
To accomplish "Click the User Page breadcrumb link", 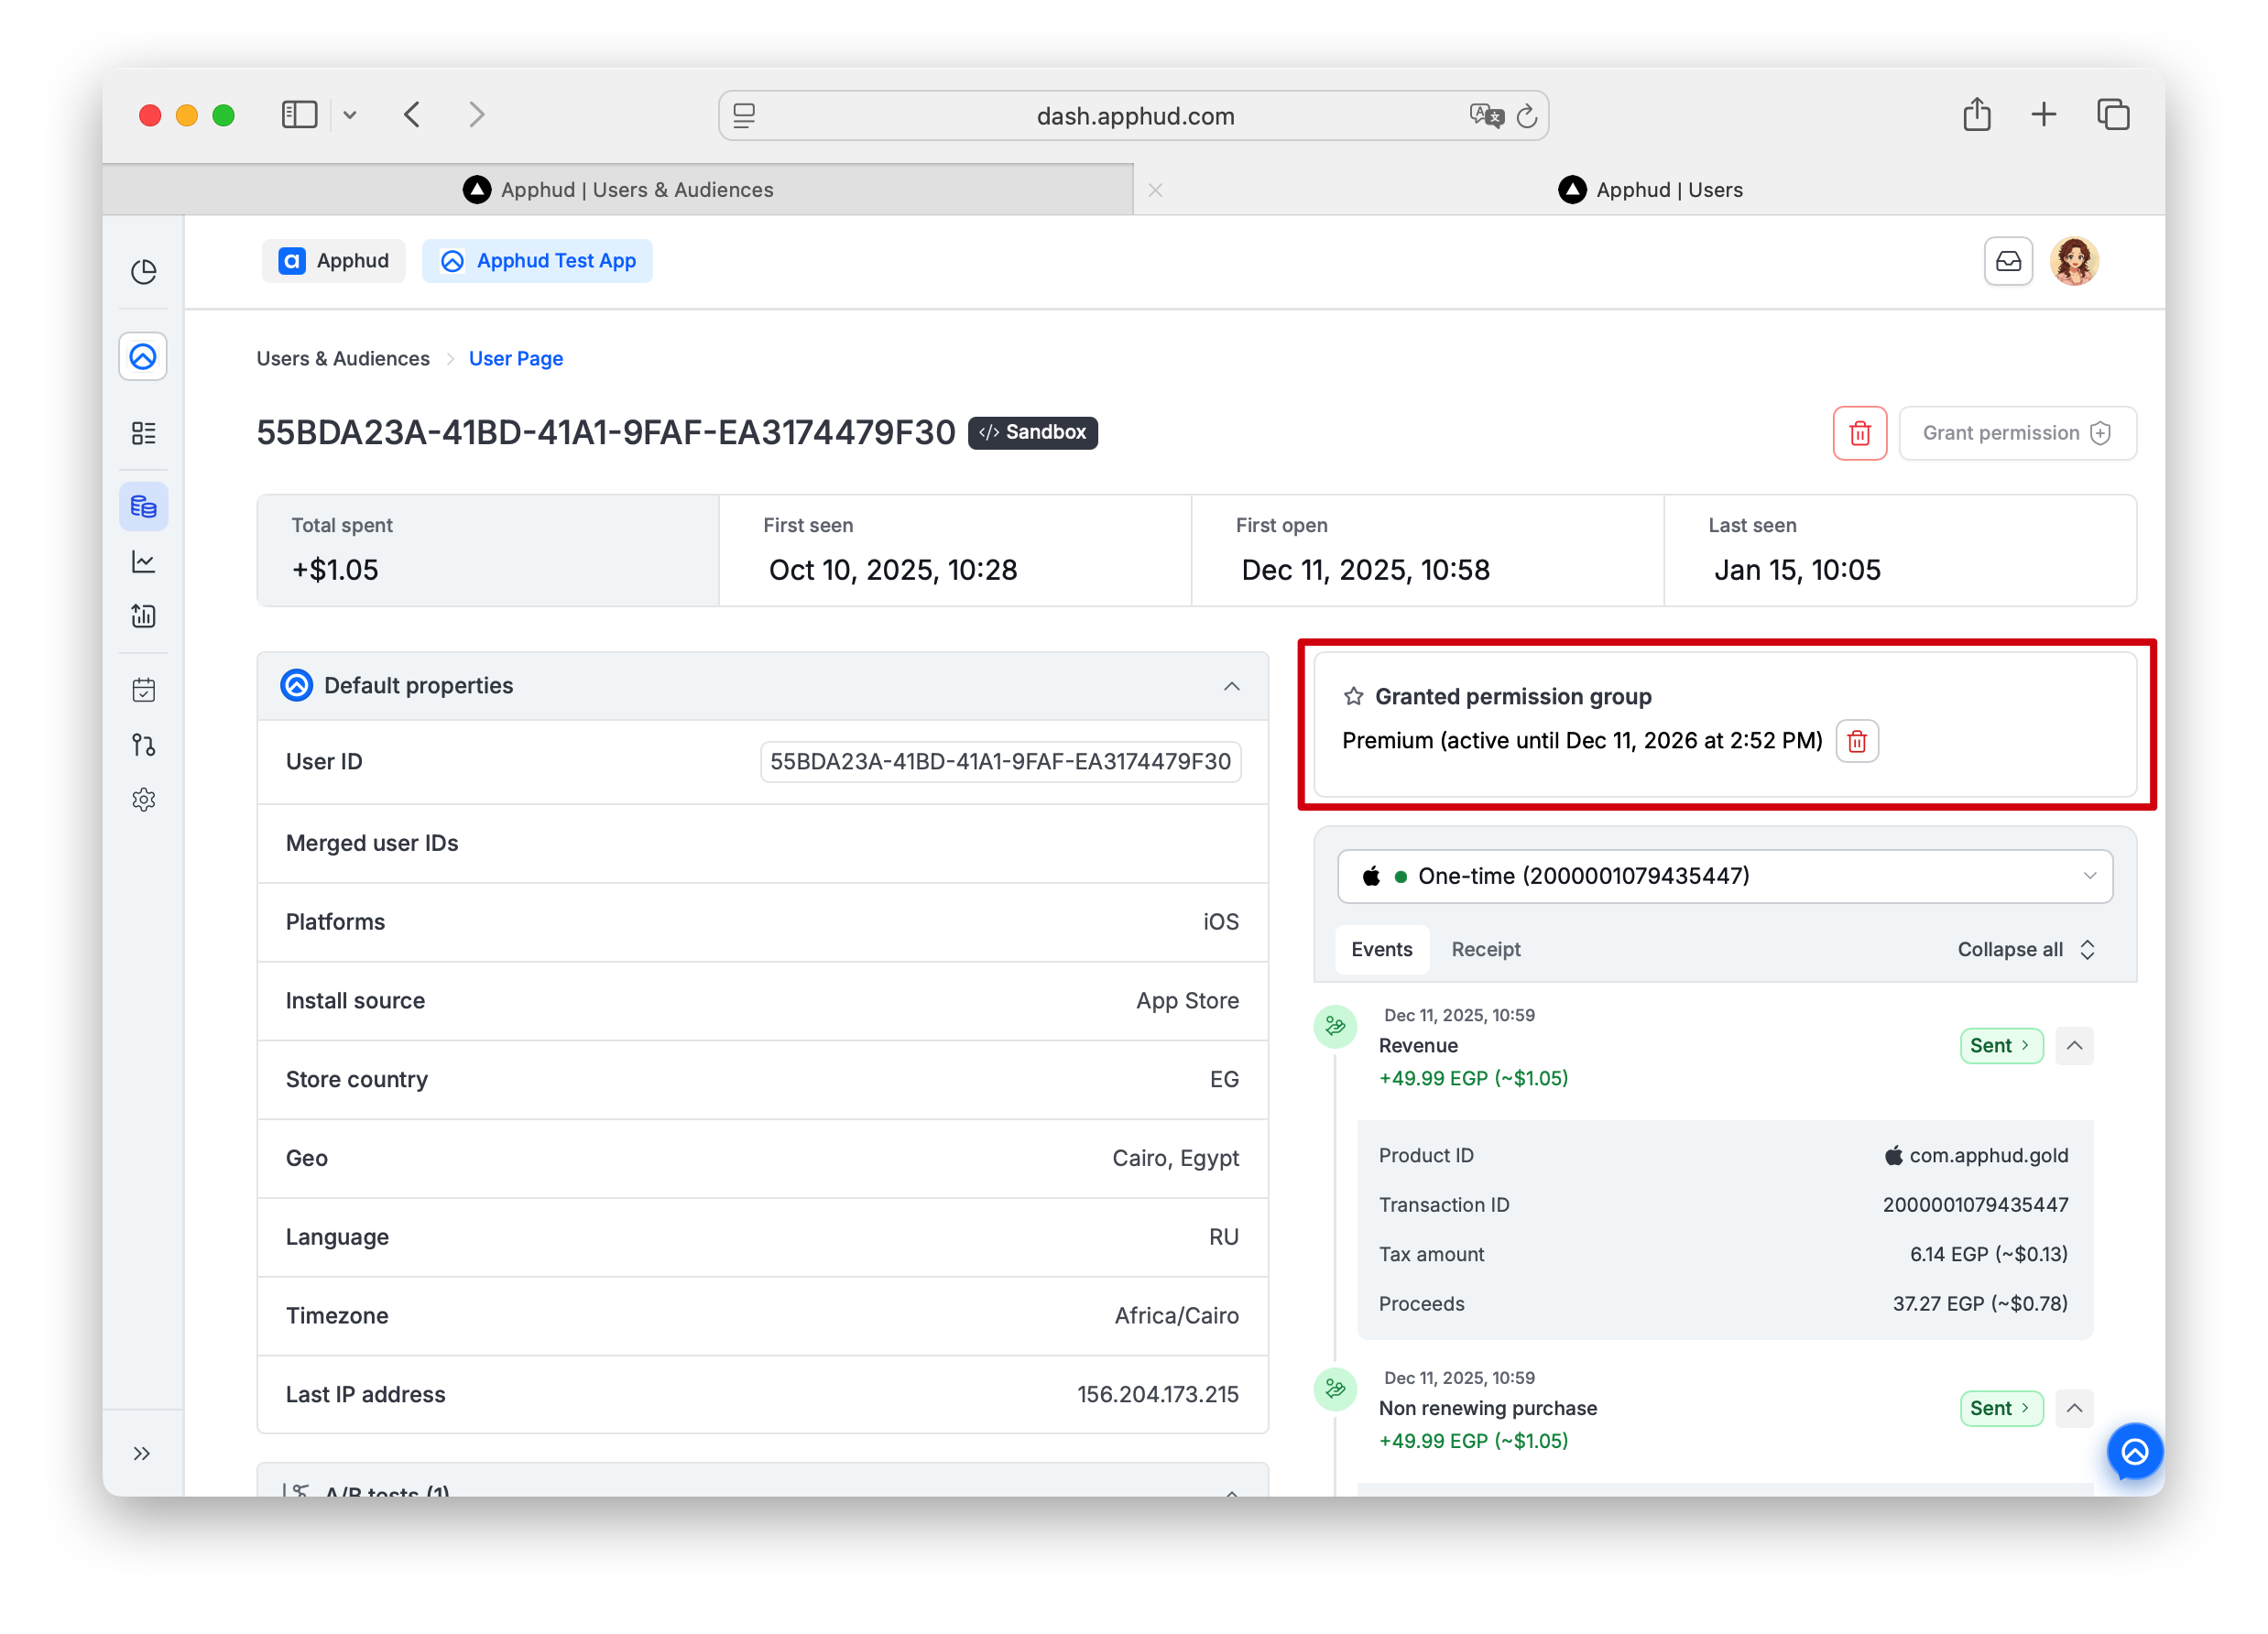I will coord(516,358).
